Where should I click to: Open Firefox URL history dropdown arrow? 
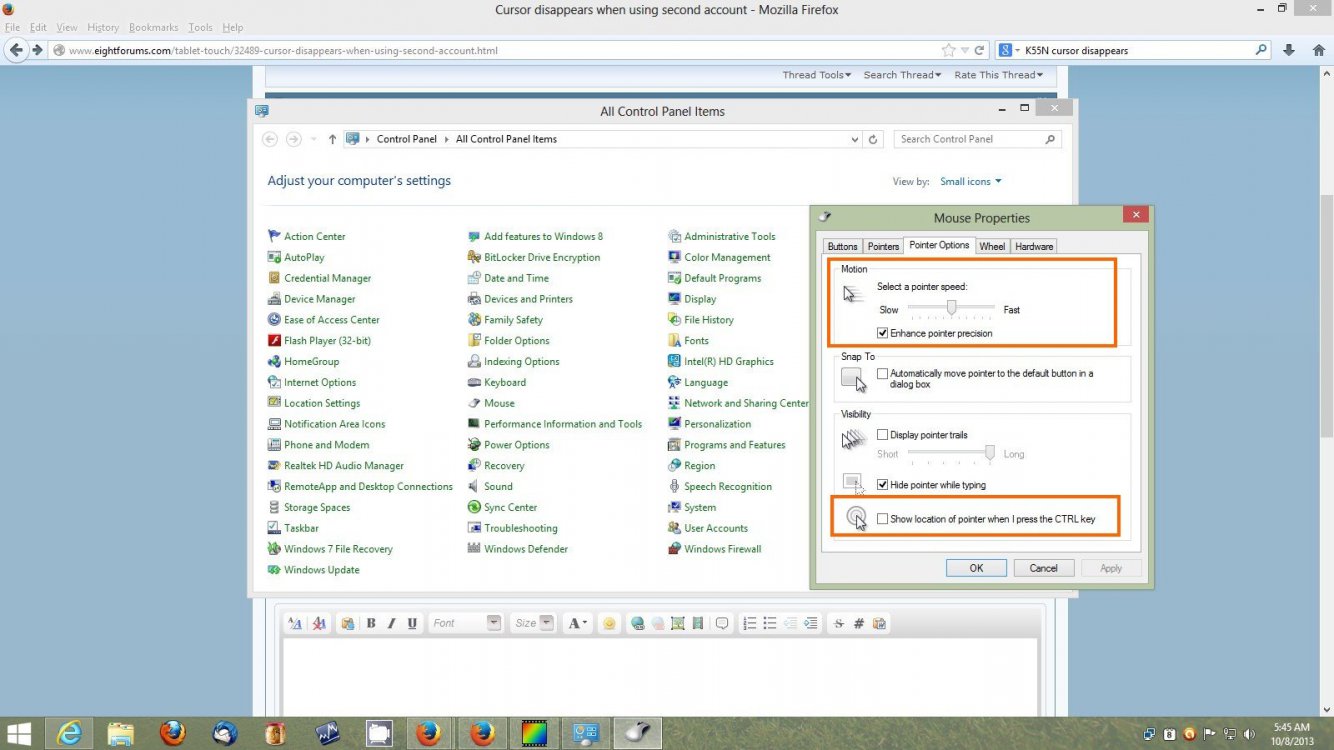[x=964, y=50]
